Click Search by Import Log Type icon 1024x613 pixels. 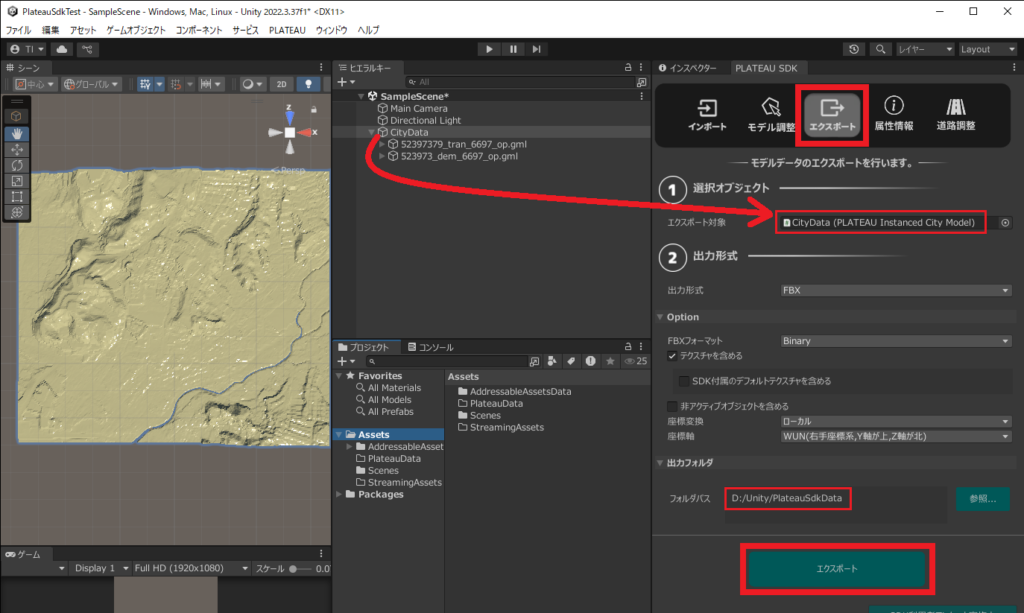click(590, 361)
